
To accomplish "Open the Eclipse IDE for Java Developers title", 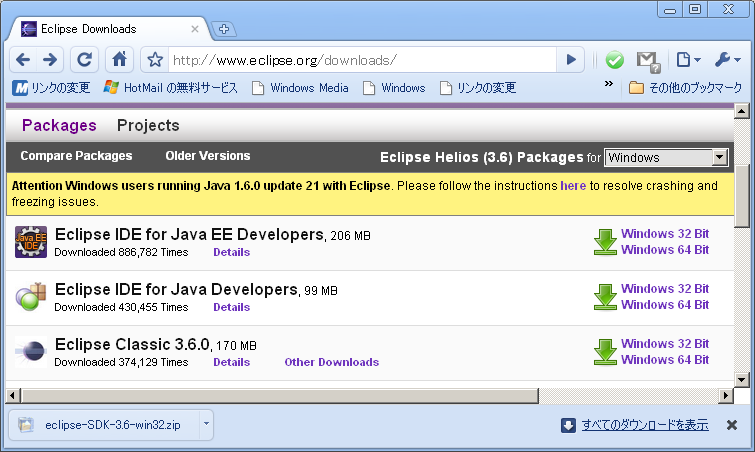I will 176,289.
